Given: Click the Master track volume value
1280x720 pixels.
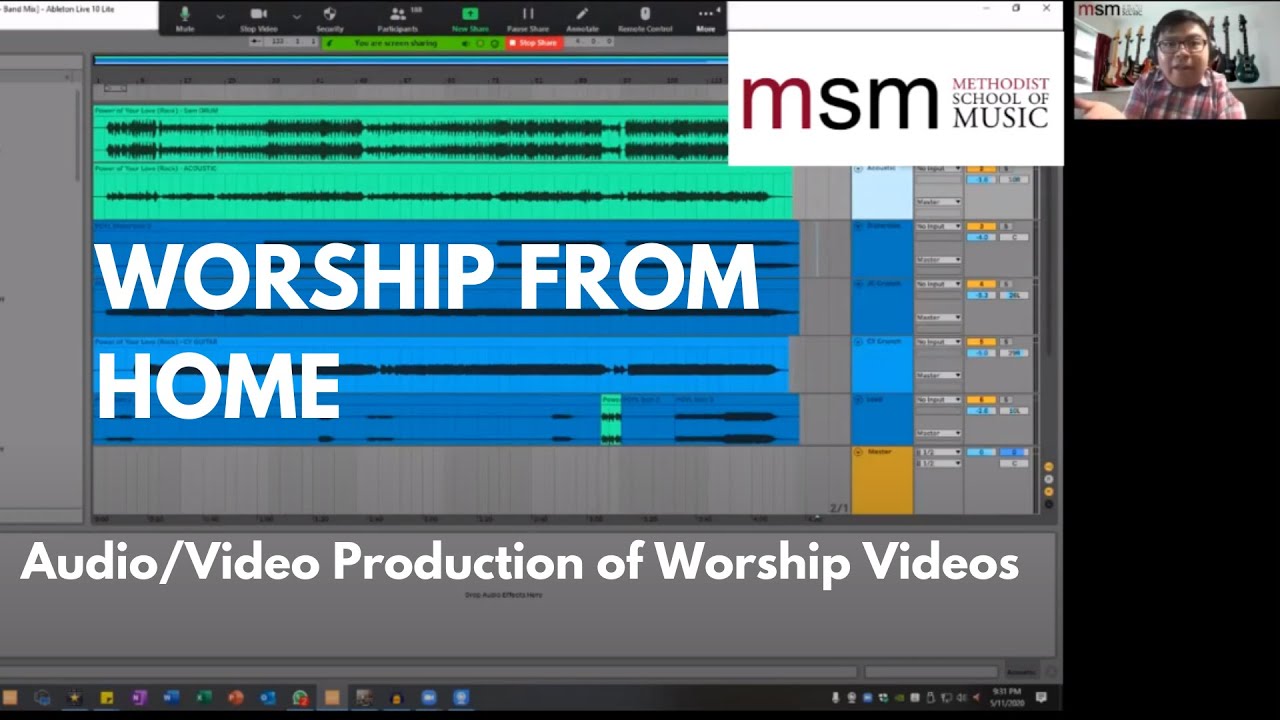Looking at the screenshot, I should tap(981, 452).
